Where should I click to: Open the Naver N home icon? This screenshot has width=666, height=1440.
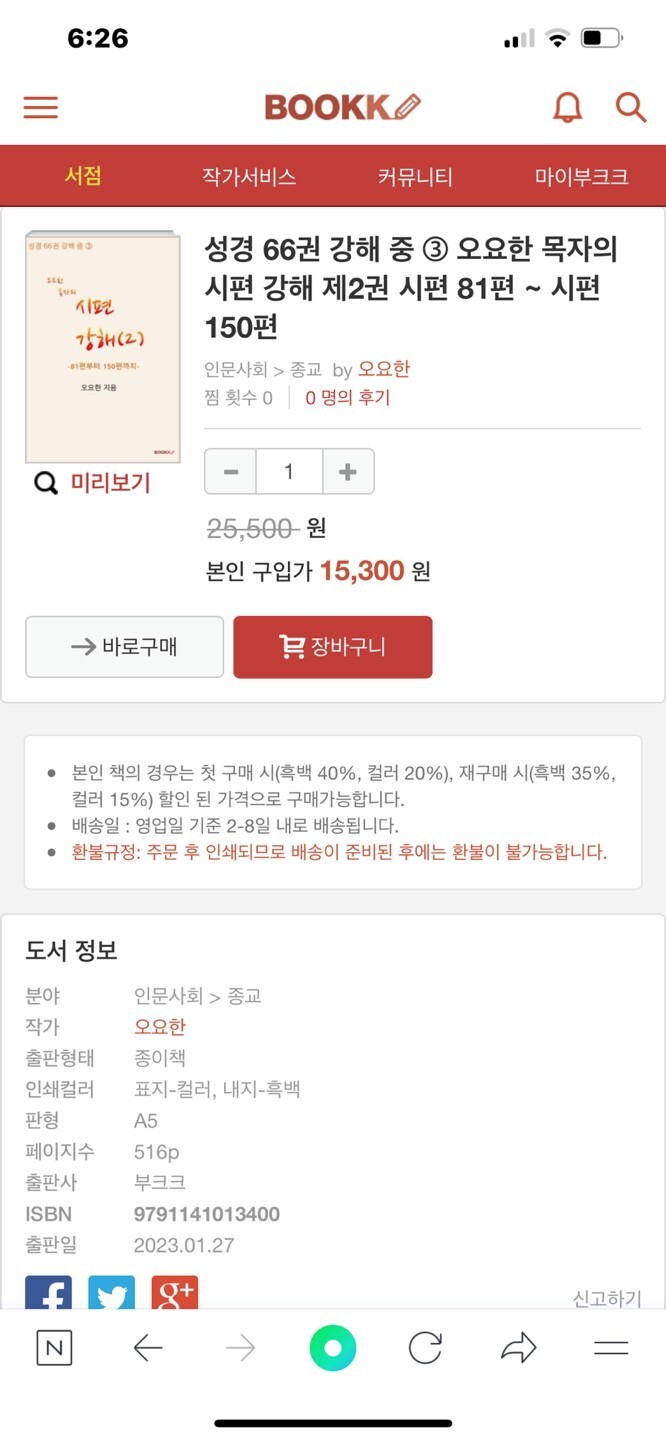coord(54,1348)
